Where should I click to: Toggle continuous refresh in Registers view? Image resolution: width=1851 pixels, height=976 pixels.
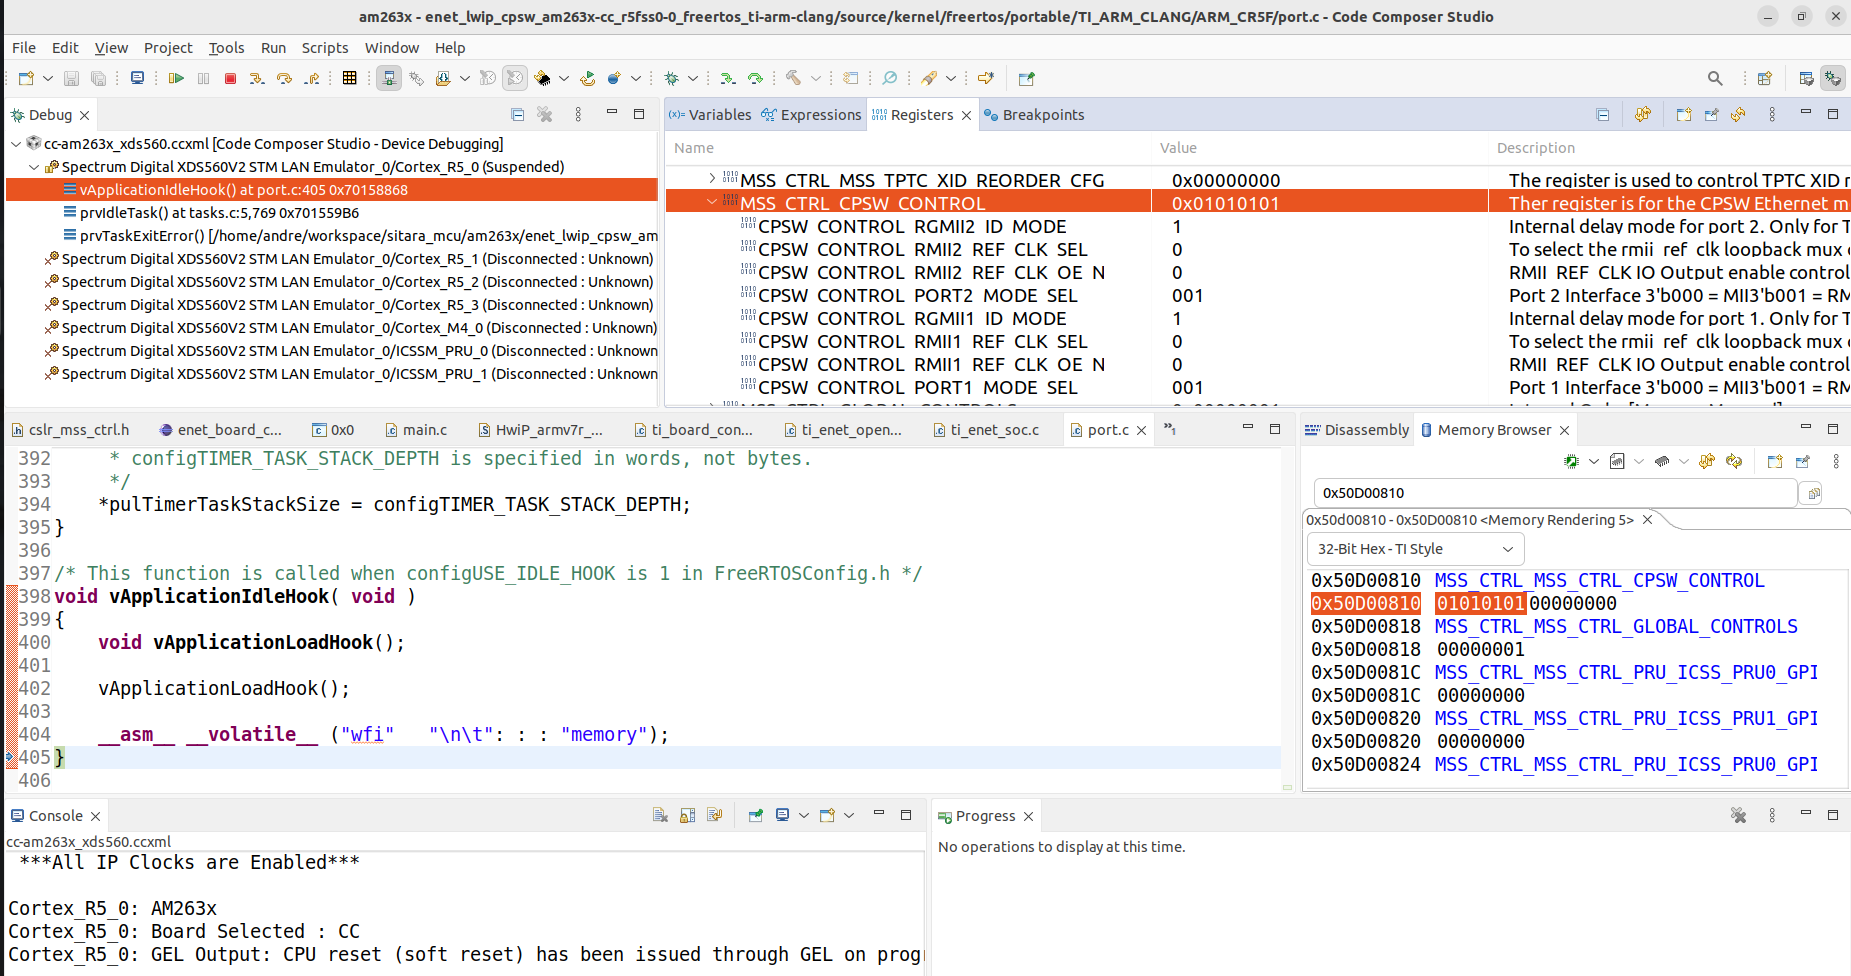[x=1642, y=115]
